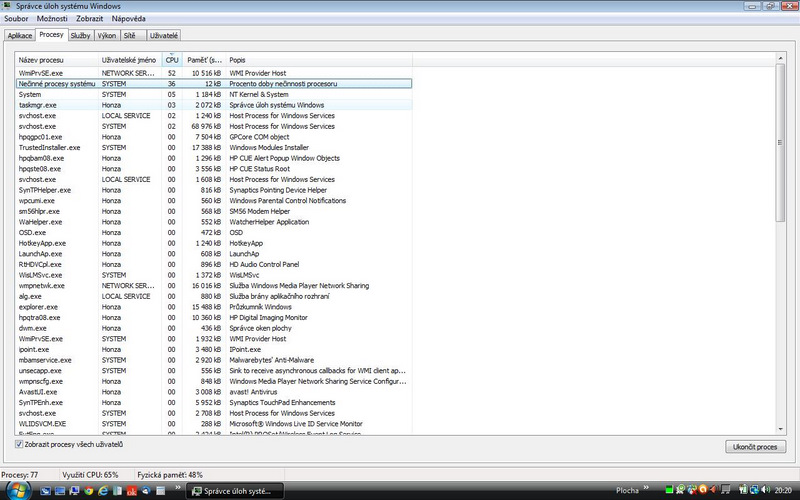Open the Zobrazit menu

tap(89, 18)
